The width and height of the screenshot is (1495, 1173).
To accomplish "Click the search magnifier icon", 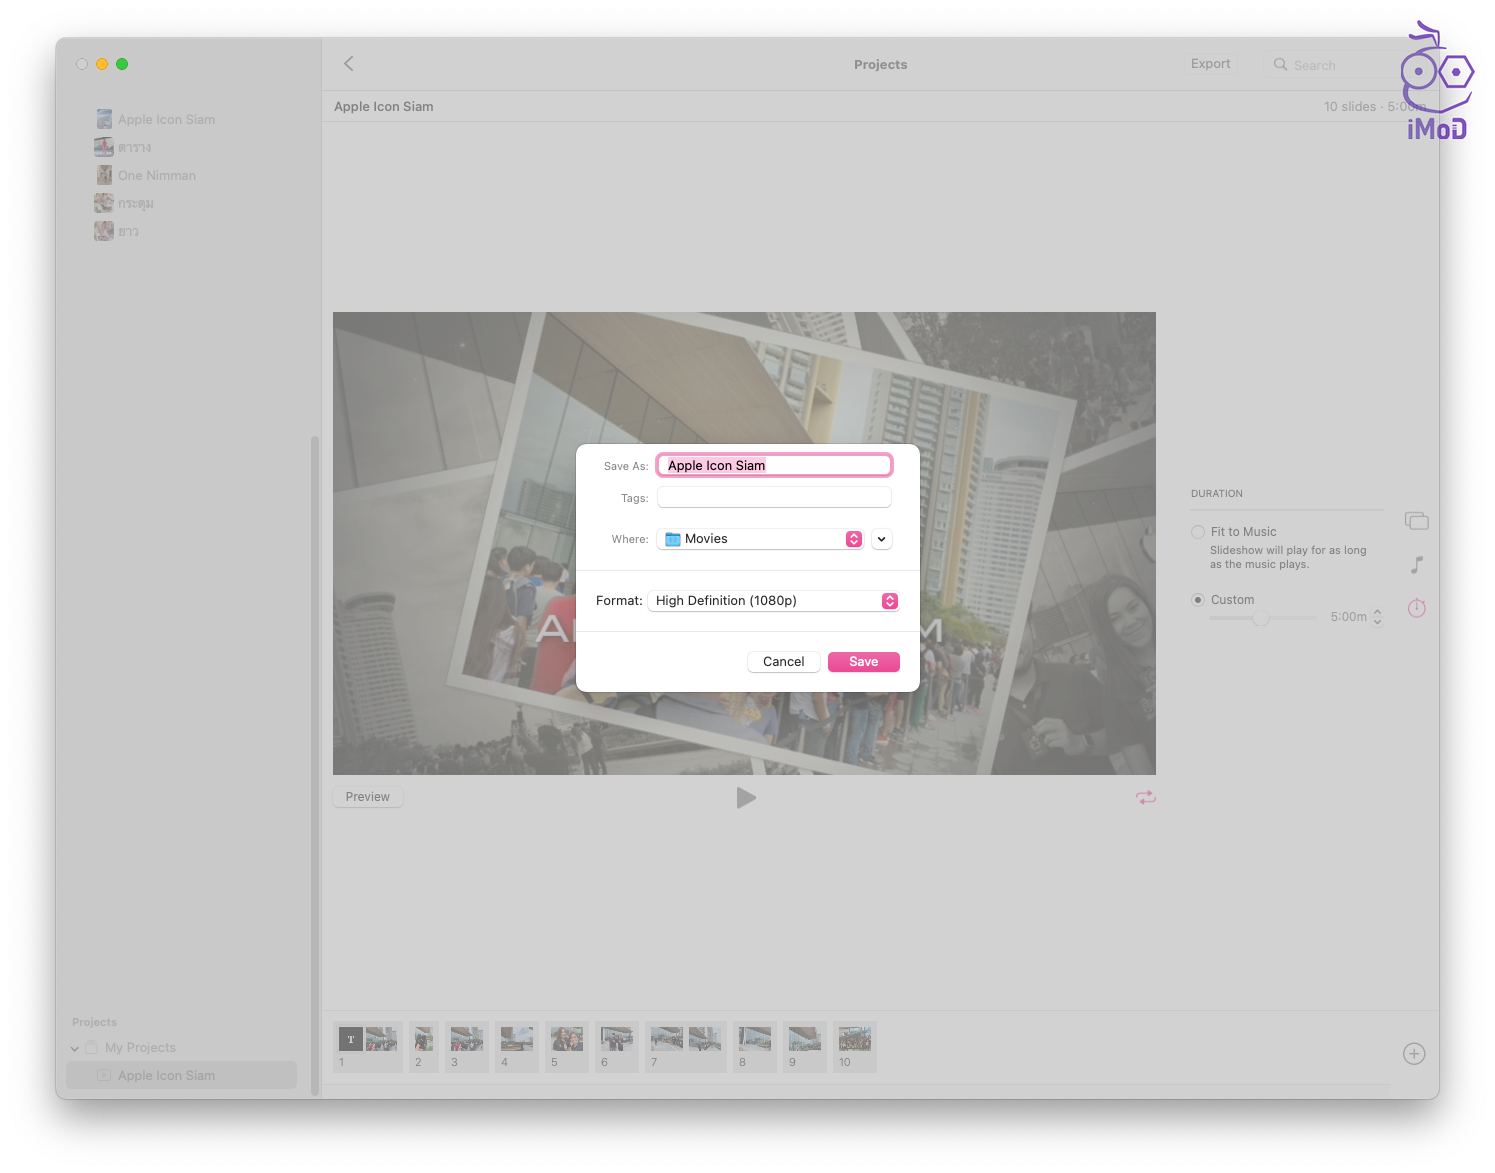I will click(1280, 65).
